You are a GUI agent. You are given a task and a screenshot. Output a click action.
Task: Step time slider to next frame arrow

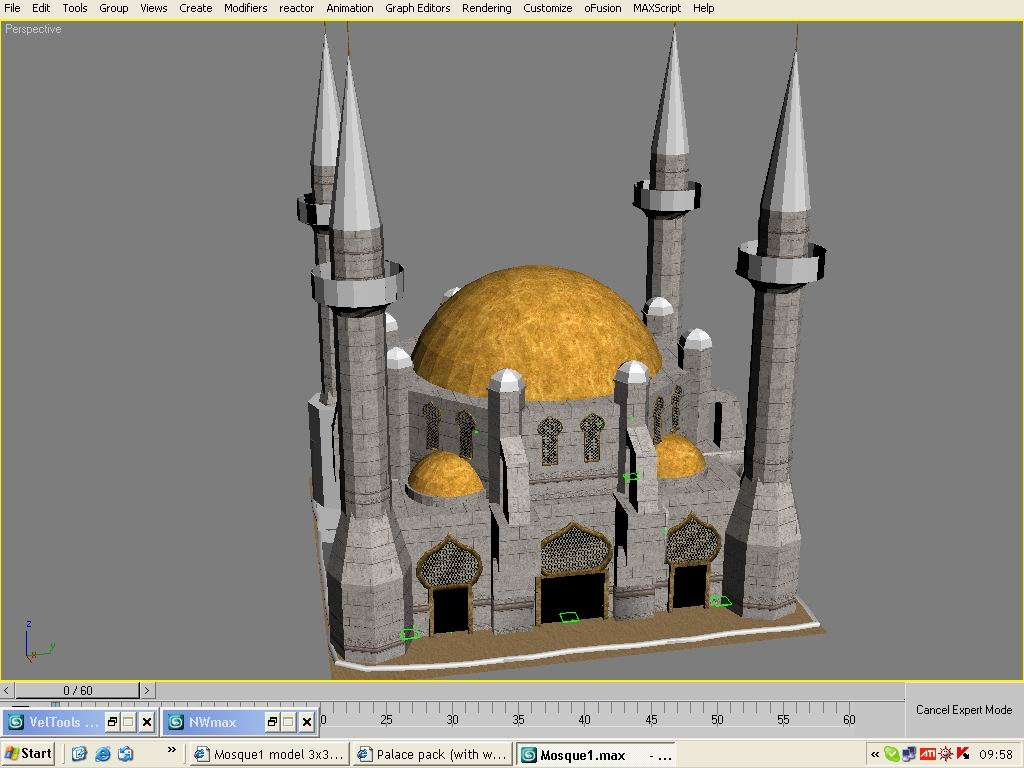(x=147, y=690)
